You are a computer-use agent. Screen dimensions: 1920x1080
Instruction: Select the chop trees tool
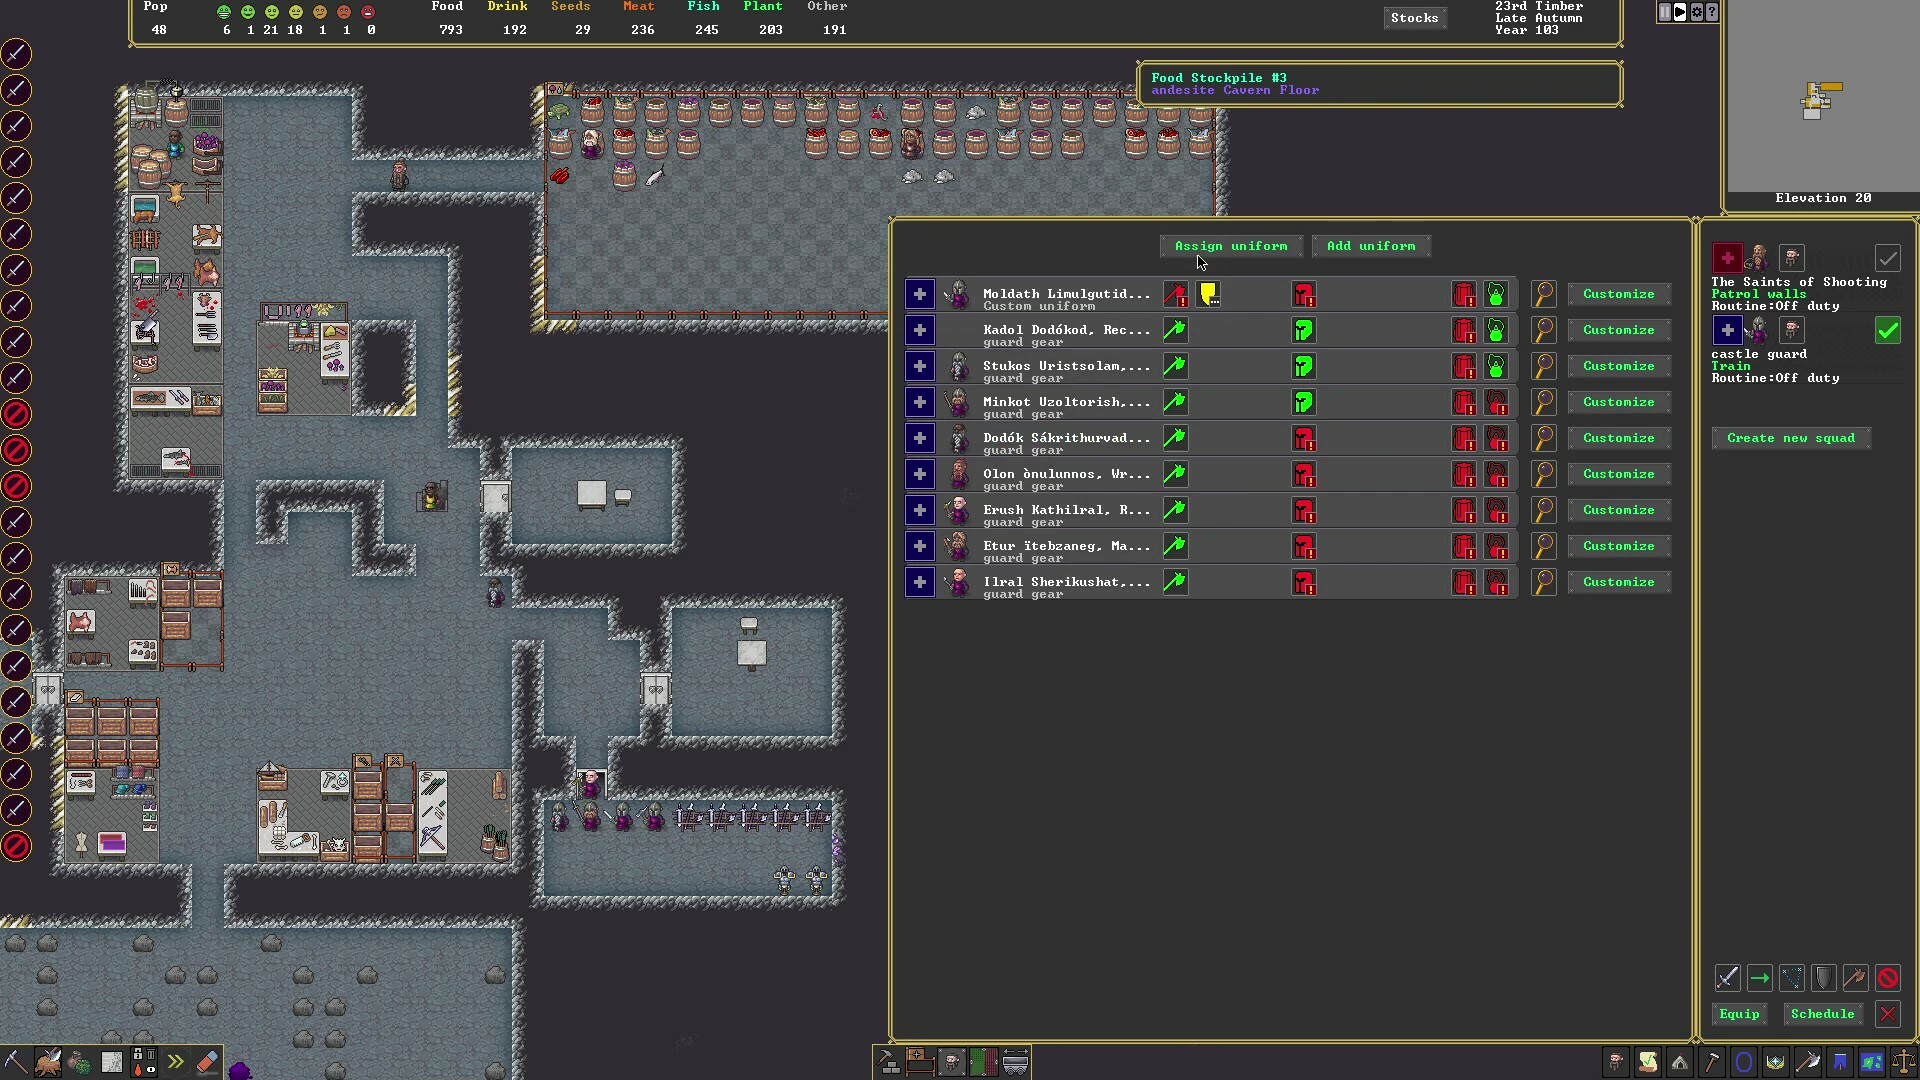pos(47,1062)
